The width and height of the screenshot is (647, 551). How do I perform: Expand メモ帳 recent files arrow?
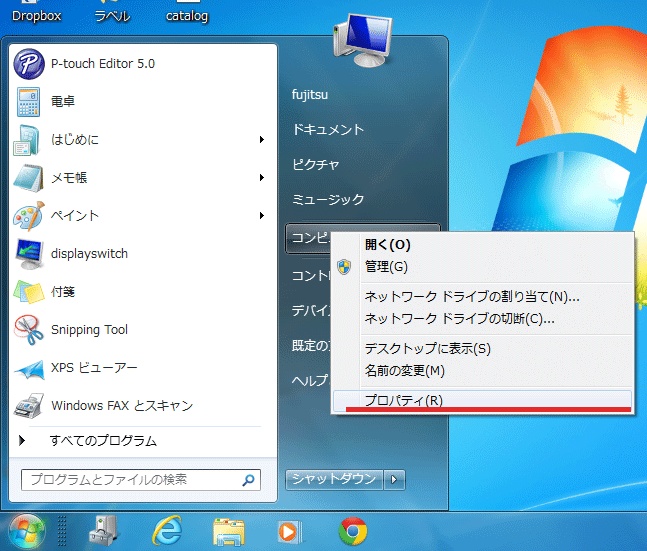[x=262, y=177]
